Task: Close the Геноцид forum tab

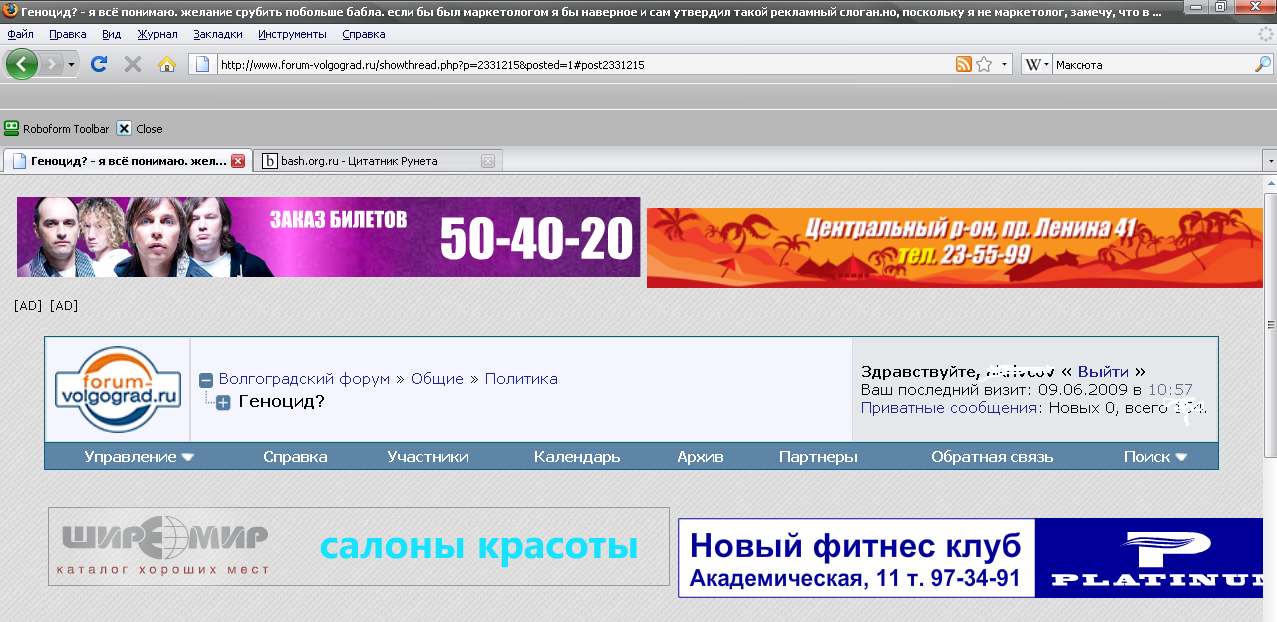Action: click(237, 160)
